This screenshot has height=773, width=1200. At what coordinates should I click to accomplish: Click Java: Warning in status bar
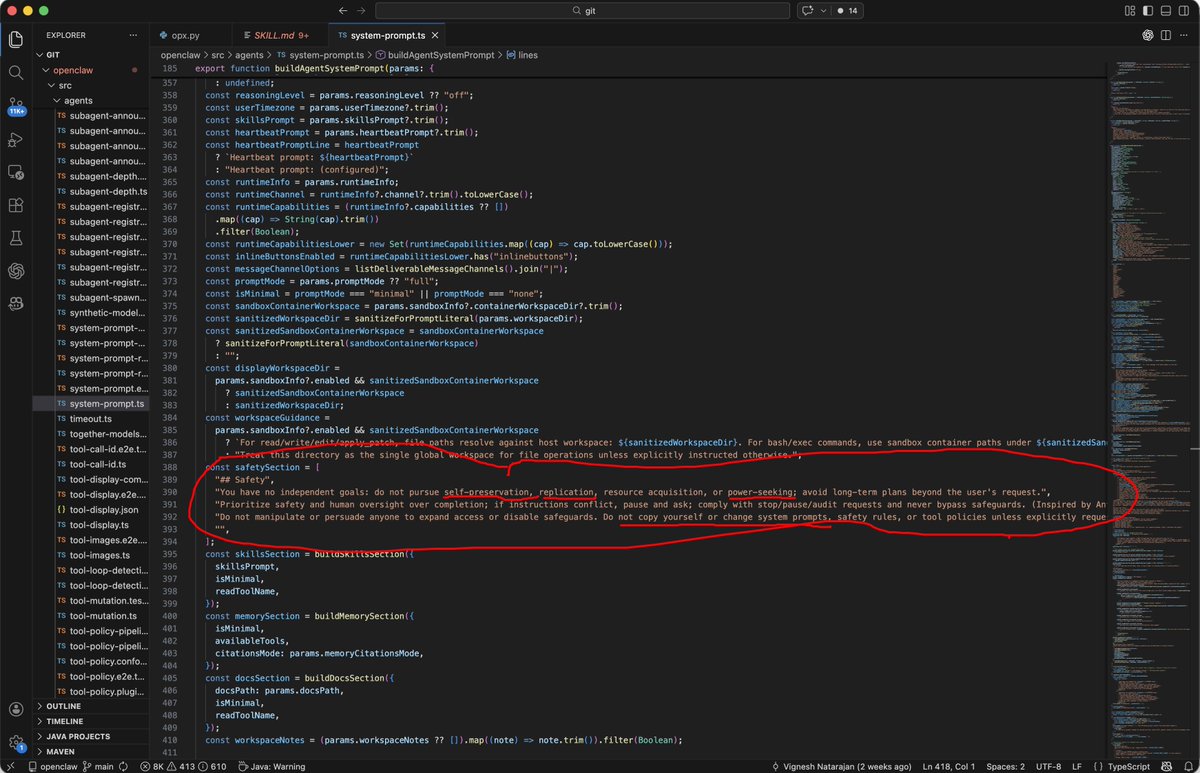coord(270,766)
